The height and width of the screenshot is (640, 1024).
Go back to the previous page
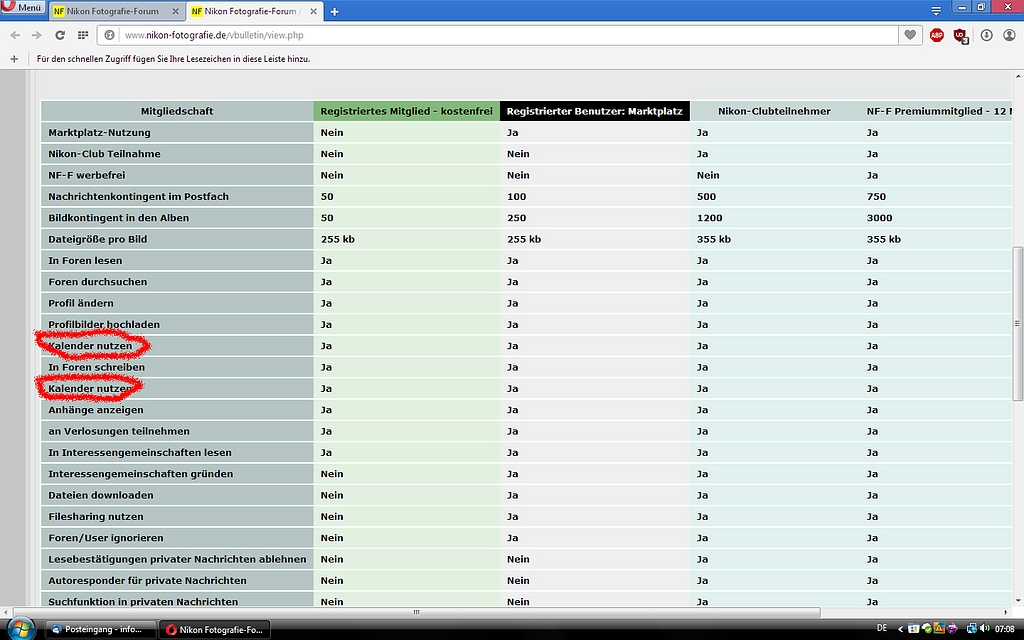point(15,35)
